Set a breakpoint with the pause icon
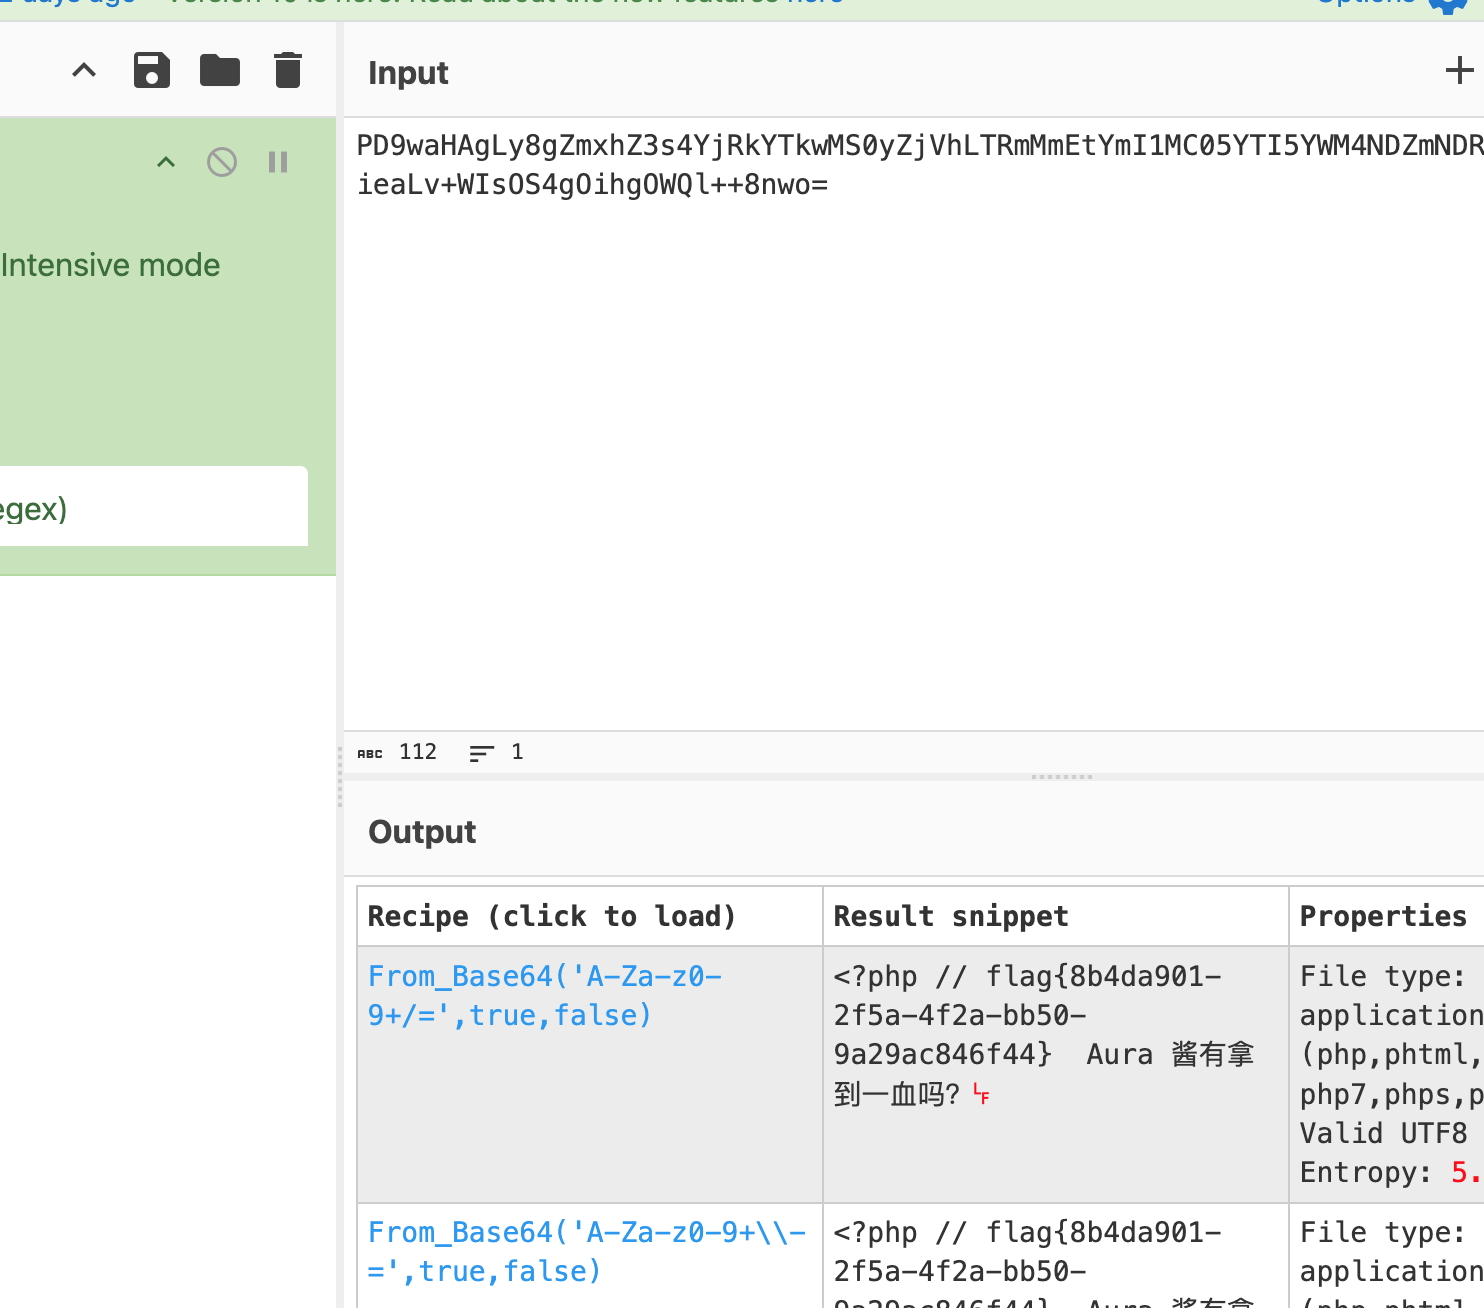This screenshot has width=1484, height=1308. click(x=278, y=162)
